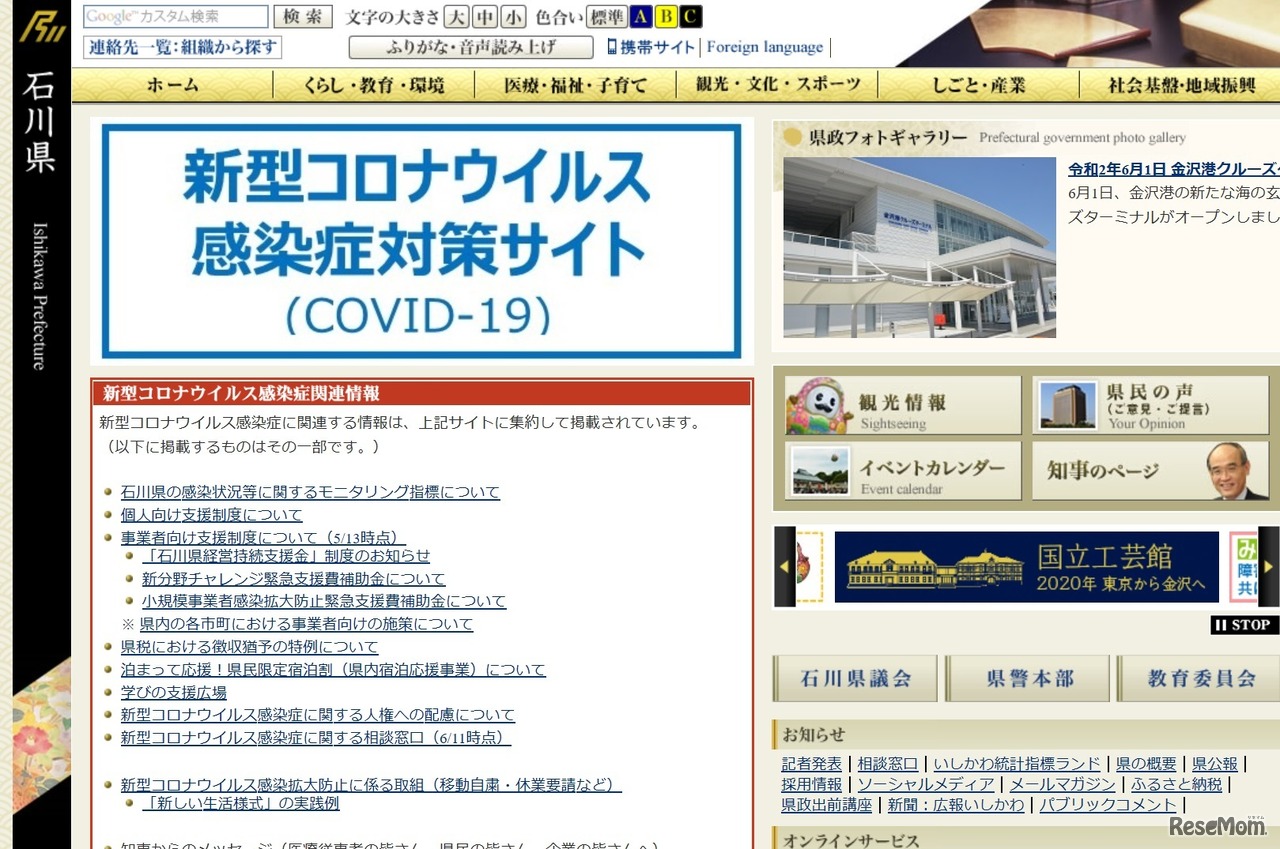Open 学びの支援広場 link

173,693
